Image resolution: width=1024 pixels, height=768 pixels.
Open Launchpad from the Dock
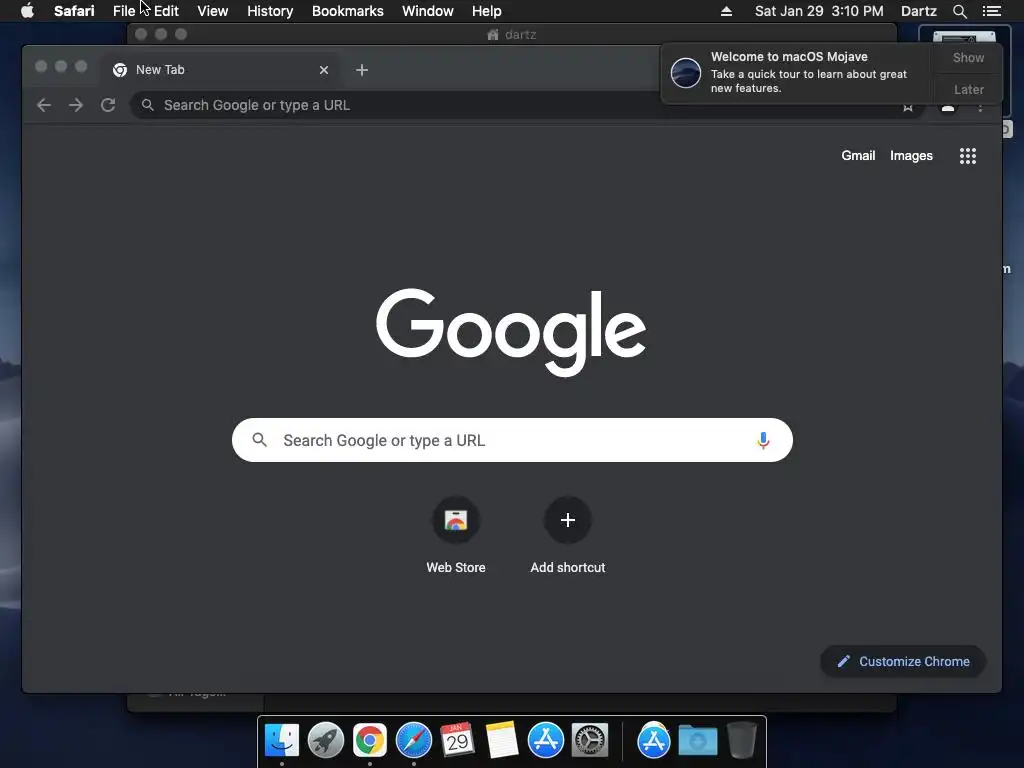coord(325,741)
